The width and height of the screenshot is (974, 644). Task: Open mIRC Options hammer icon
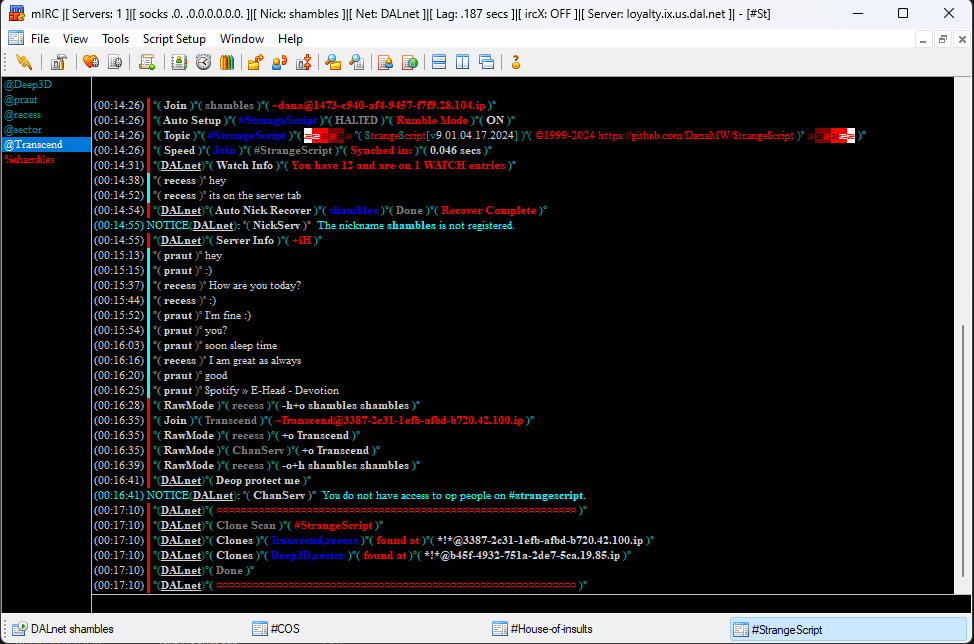point(59,62)
